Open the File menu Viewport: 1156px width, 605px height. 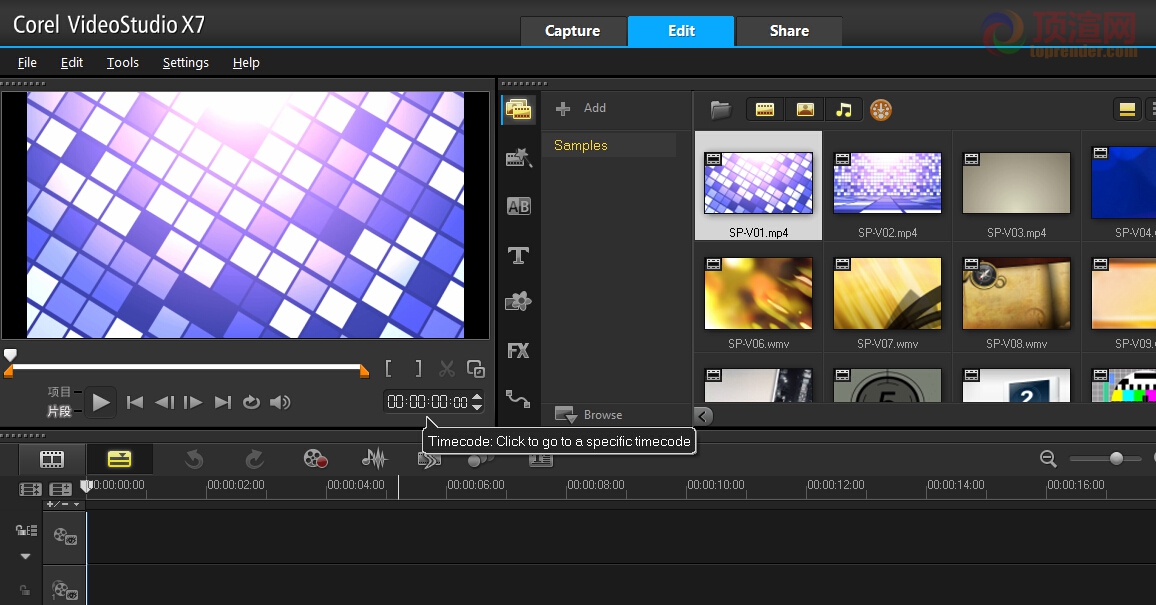pyautogui.click(x=27, y=63)
